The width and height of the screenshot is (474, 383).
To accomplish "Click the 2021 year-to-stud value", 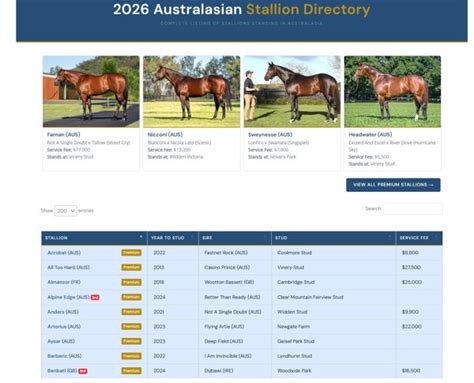I will (159, 312).
